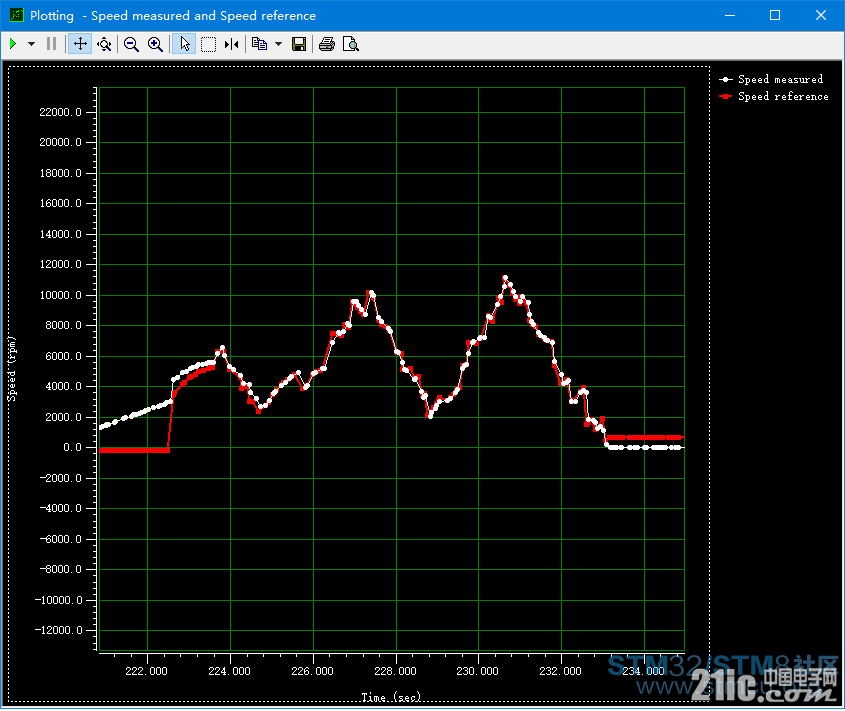Open the dropdown arrow beside the play button
Screen dimensions: 845x711
coord(31,44)
